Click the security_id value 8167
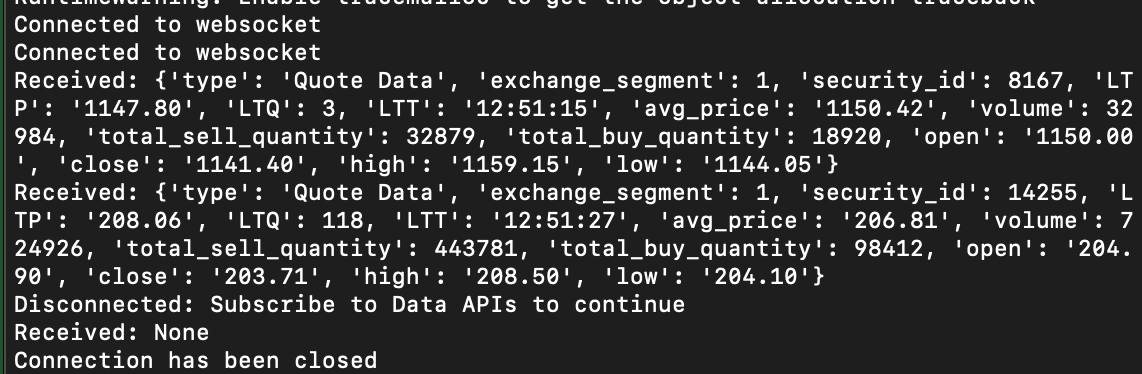 click(1033, 81)
